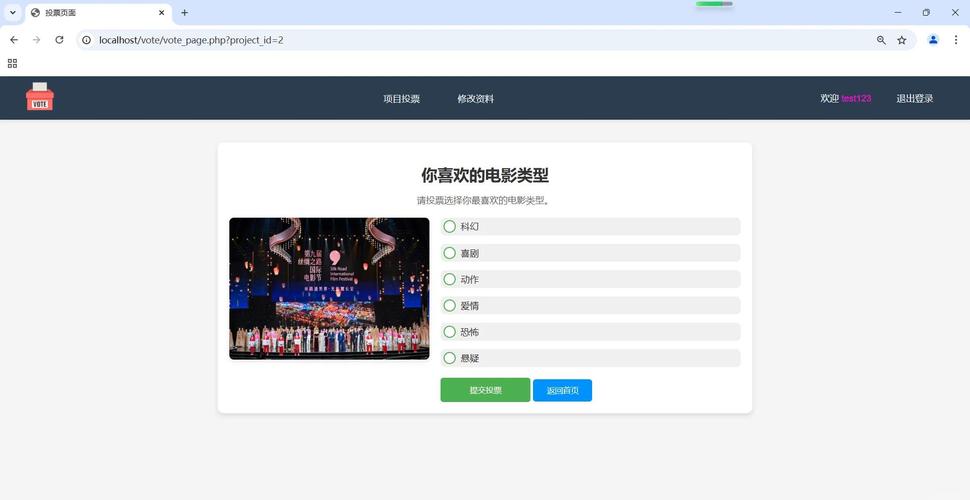970x500 pixels.
Task: Choose the 悬疑 radio option
Action: [450, 358]
